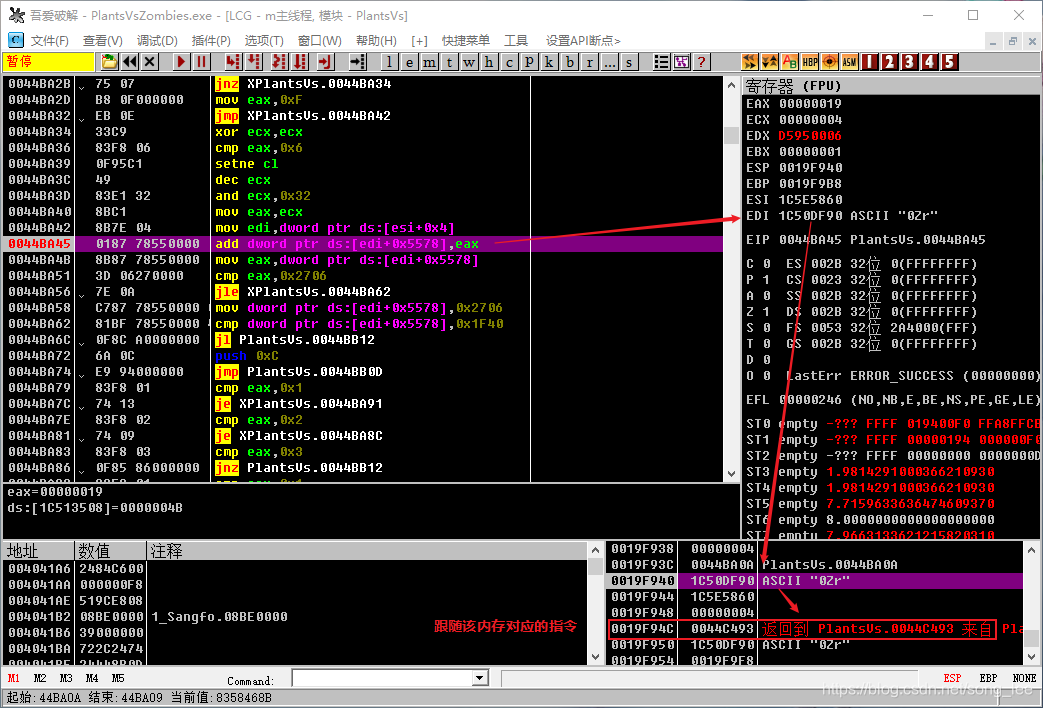Open the 调试(D) menu
The image size is (1043, 708).
(157, 41)
